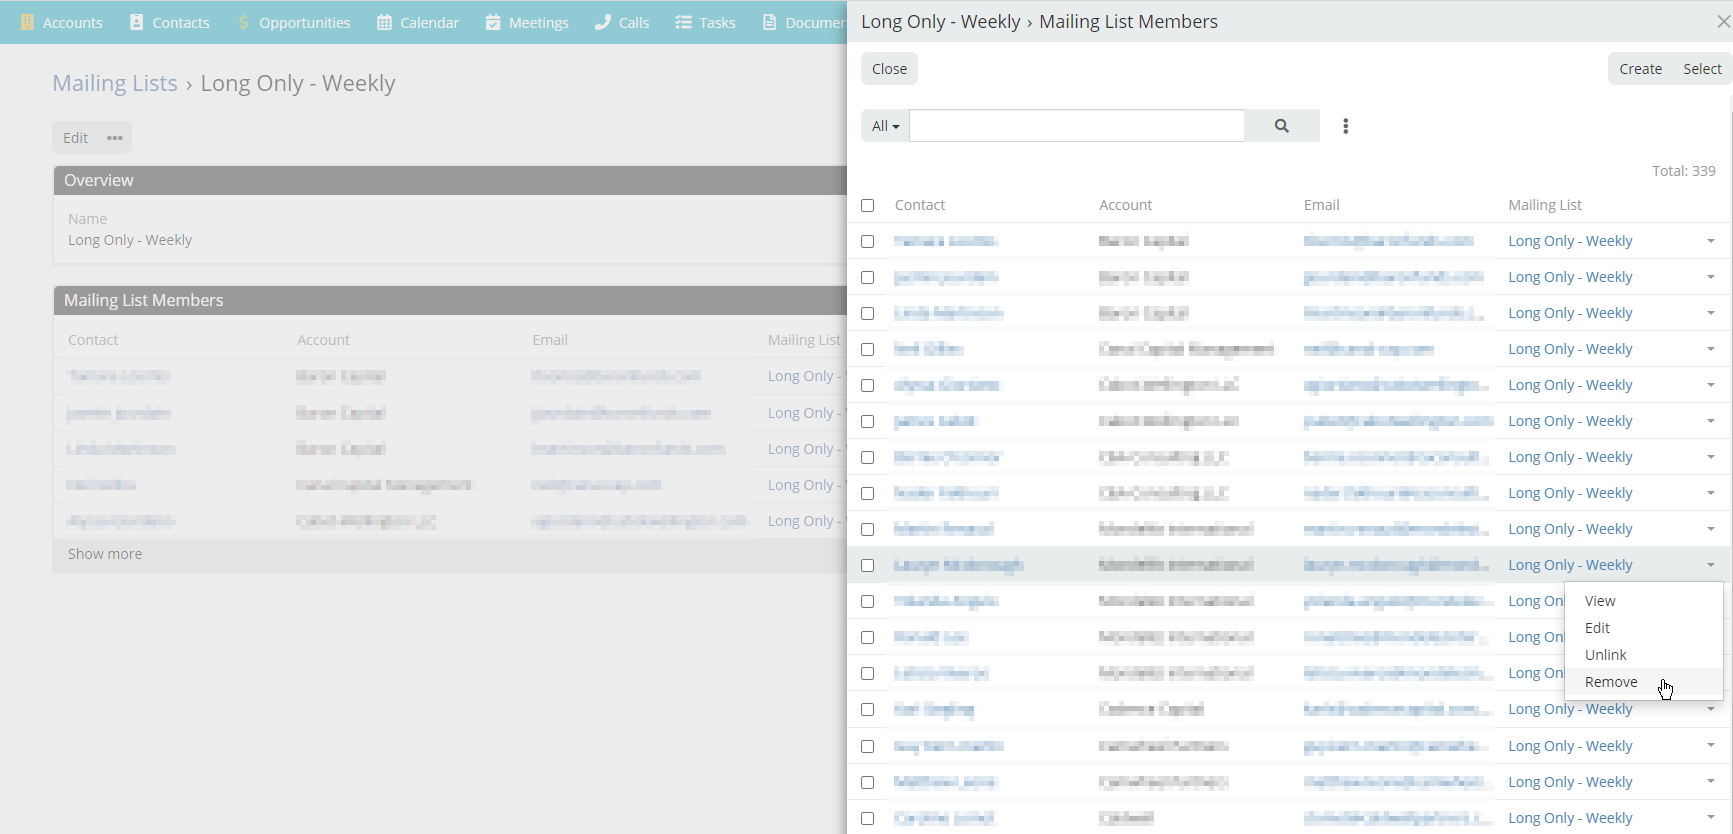The height and width of the screenshot is (834, 1733).
Task: Open row actions caret for first member
Action: coord(1710,241)
